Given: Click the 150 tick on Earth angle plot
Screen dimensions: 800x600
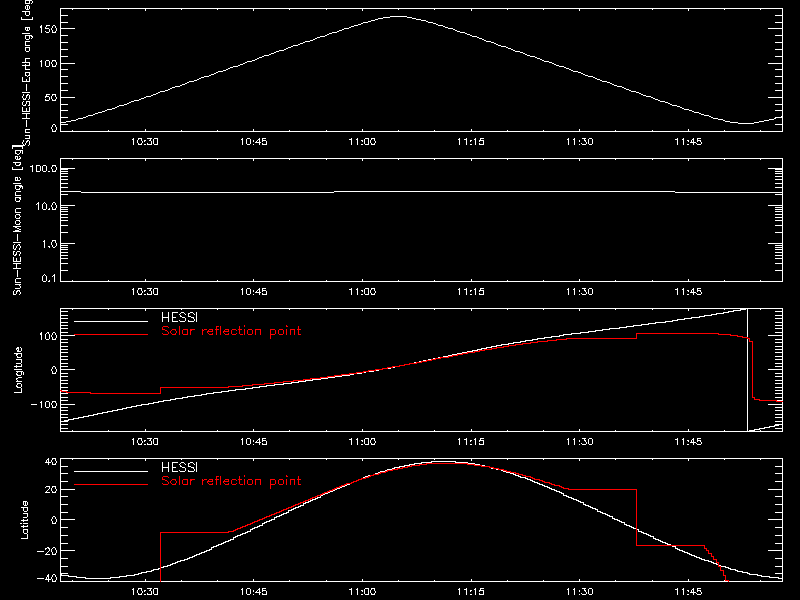Looking at the screenshot, I should pyautogui.click(x=47, y=29).
